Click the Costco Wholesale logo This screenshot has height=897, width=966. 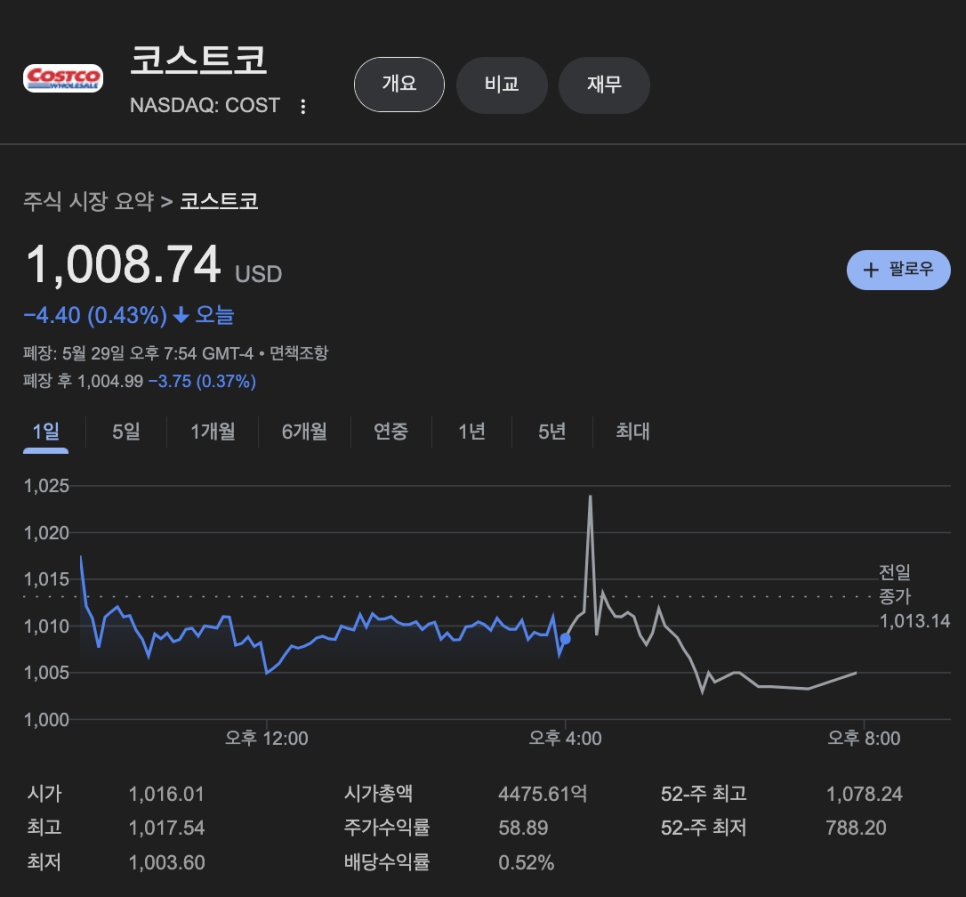(63, 78)
